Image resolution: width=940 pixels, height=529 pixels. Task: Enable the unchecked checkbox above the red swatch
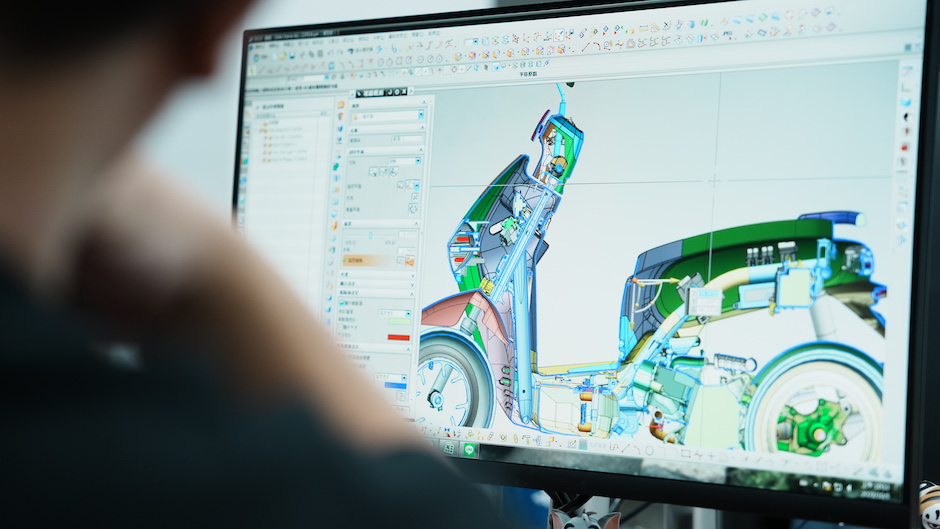click(x=343, y=326)
